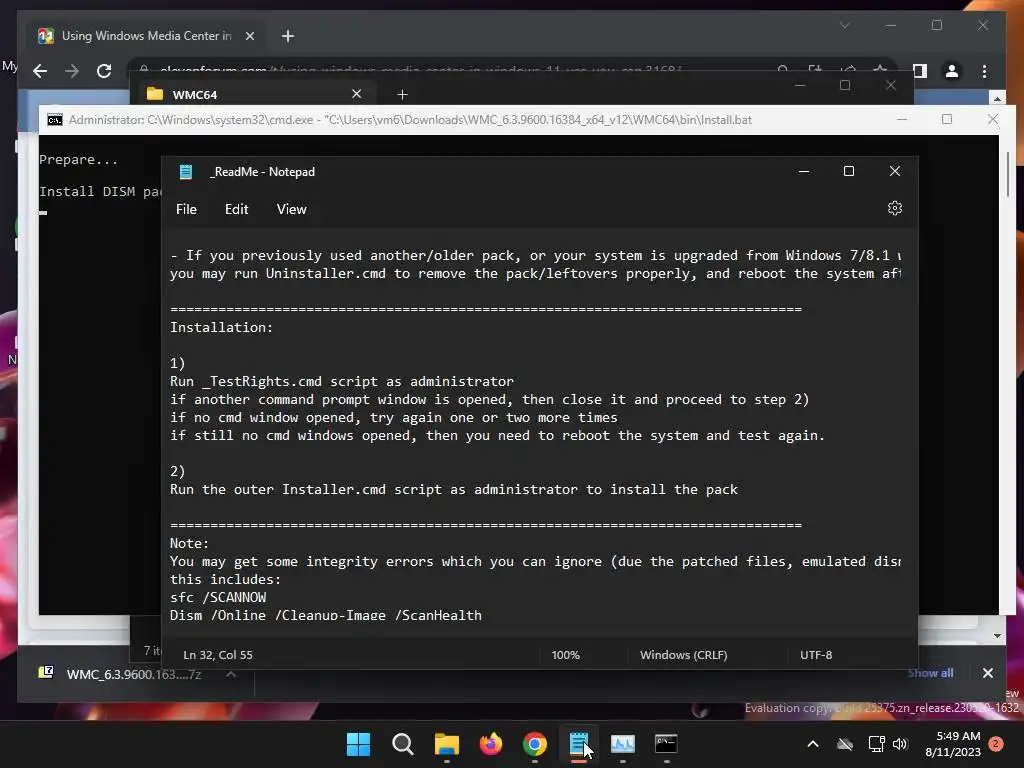
Task: Open the Edit menu in Notepad
Action: [236, 209]
